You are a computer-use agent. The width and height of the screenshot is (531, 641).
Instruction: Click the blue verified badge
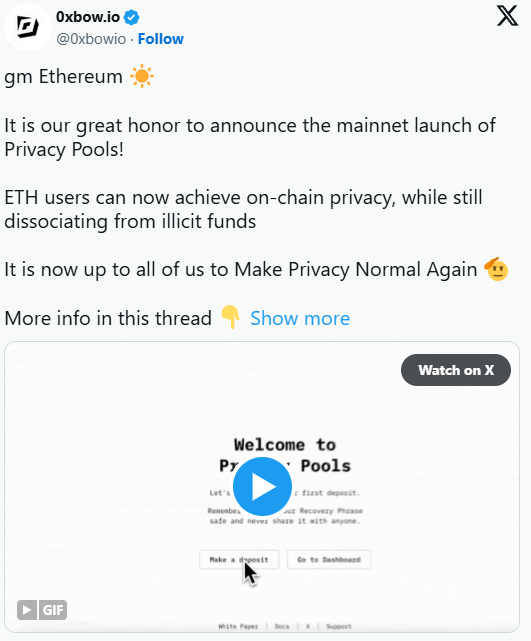pos(132,18)
